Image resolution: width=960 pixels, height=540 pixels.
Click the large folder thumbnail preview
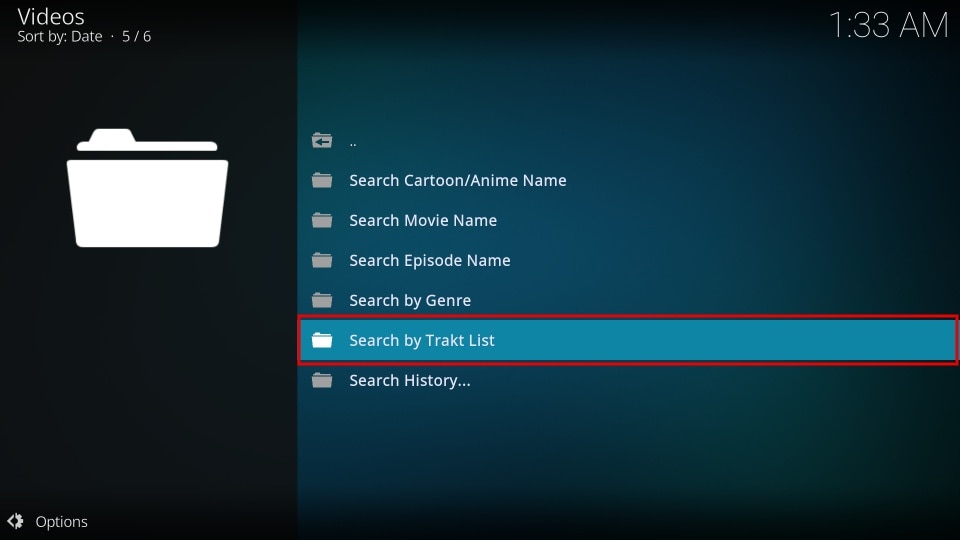(147, 188)
